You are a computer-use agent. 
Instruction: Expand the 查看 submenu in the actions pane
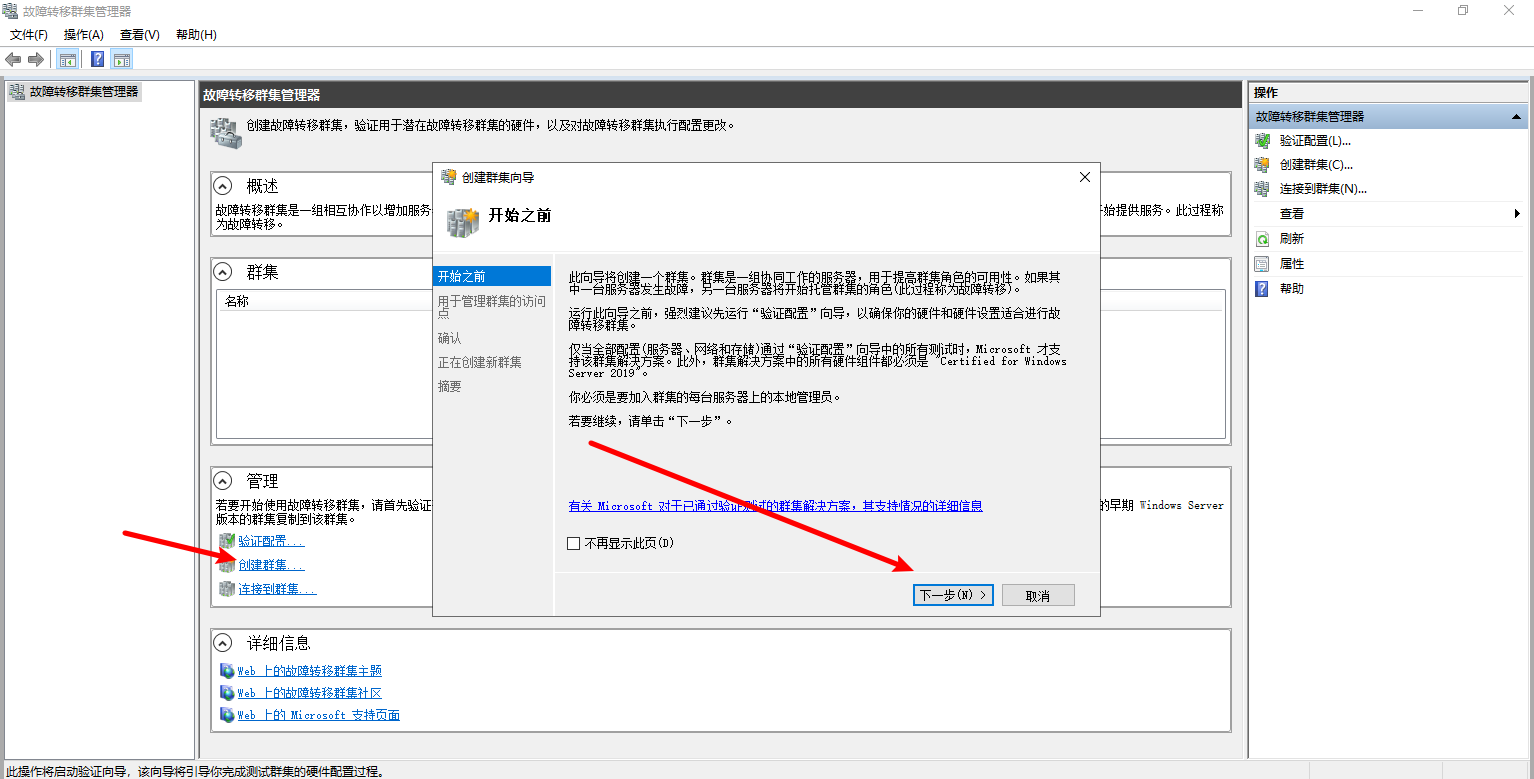click(x=1516, y=214)
